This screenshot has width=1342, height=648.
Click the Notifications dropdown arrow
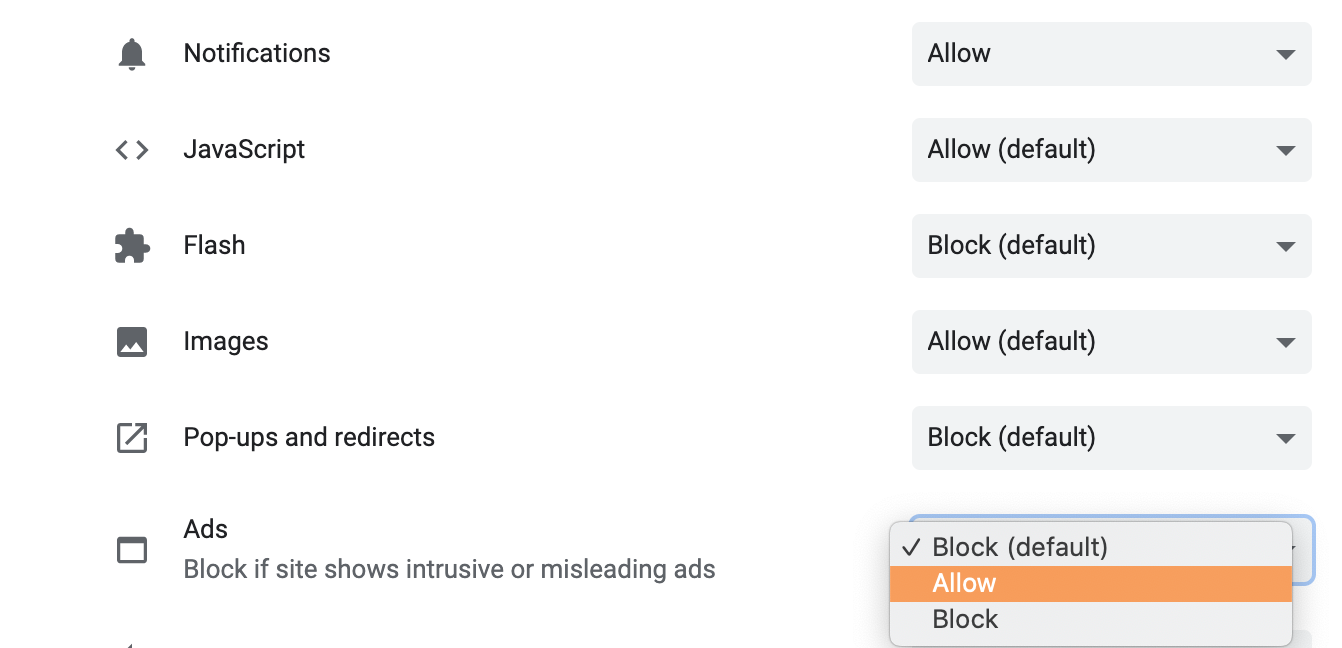pos(1286,55)
